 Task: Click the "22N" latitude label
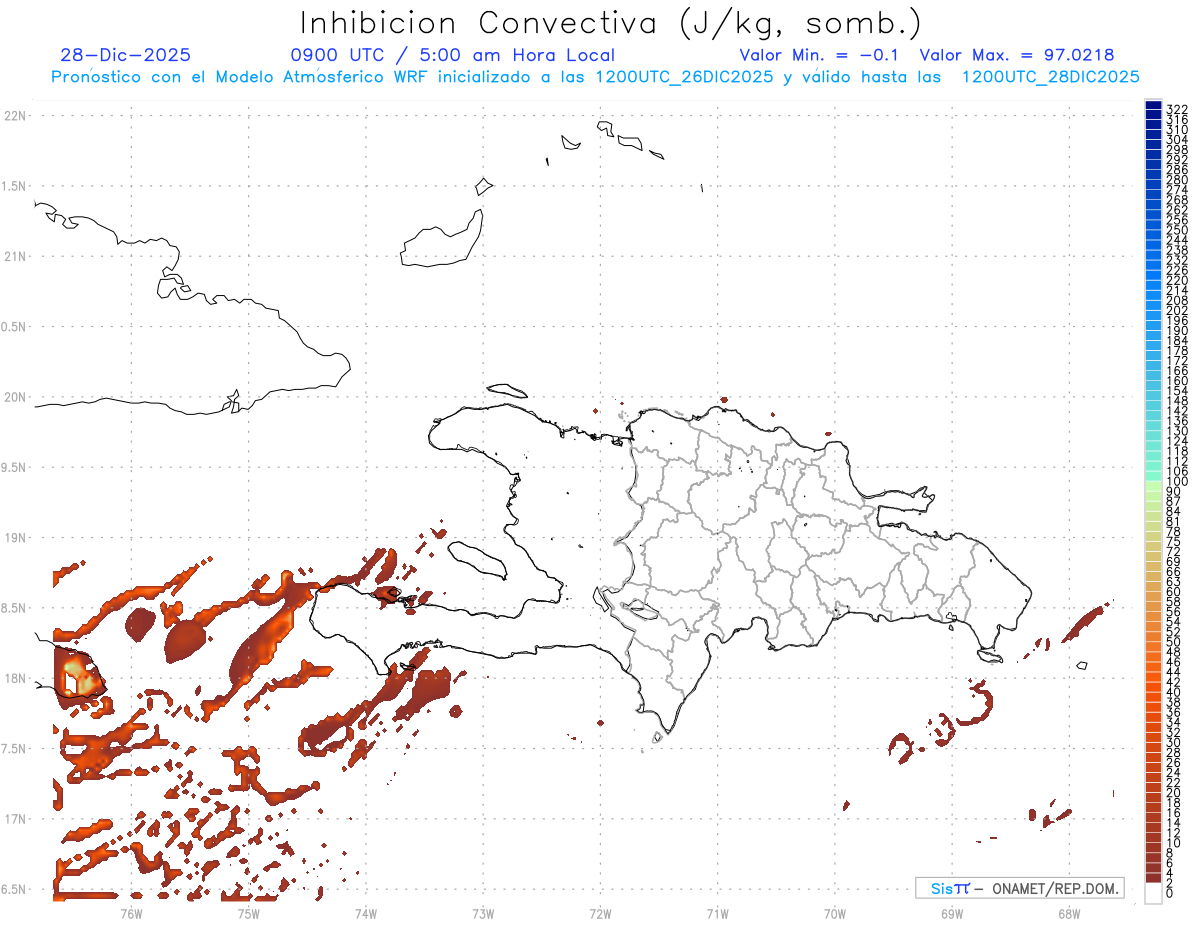tap(14, 116)
